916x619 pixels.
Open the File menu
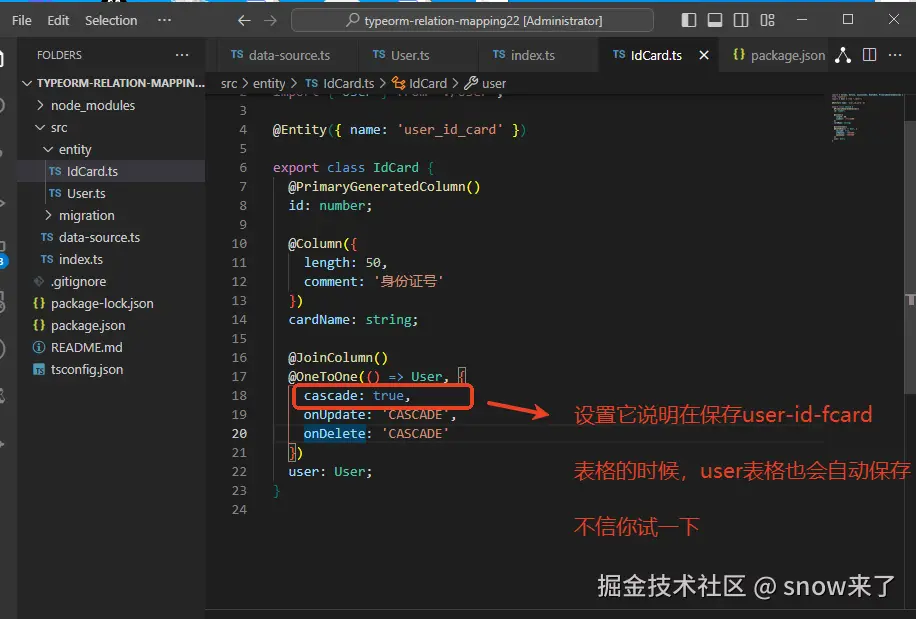coord(22,20)
